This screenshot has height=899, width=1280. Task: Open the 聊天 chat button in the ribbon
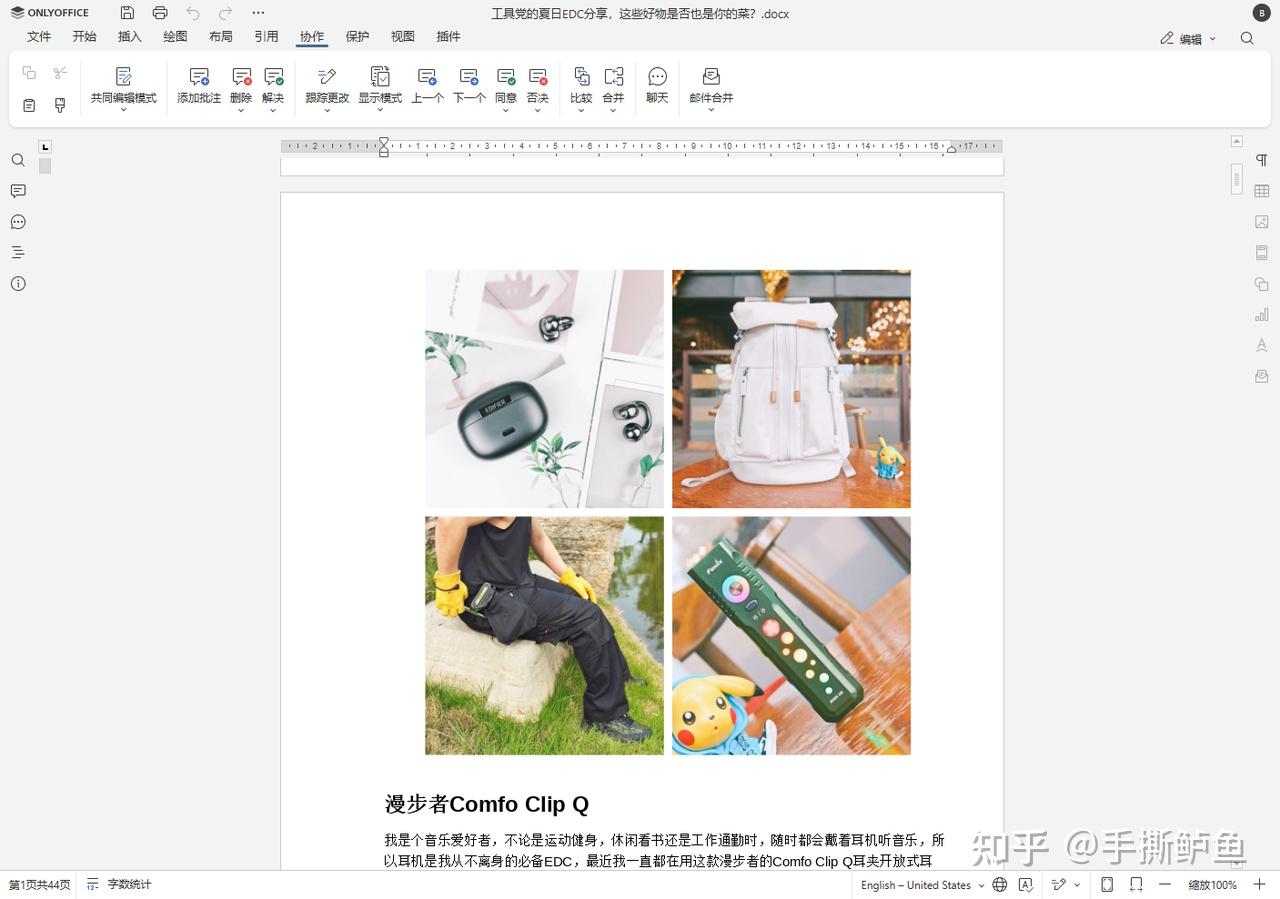[657, 86]
